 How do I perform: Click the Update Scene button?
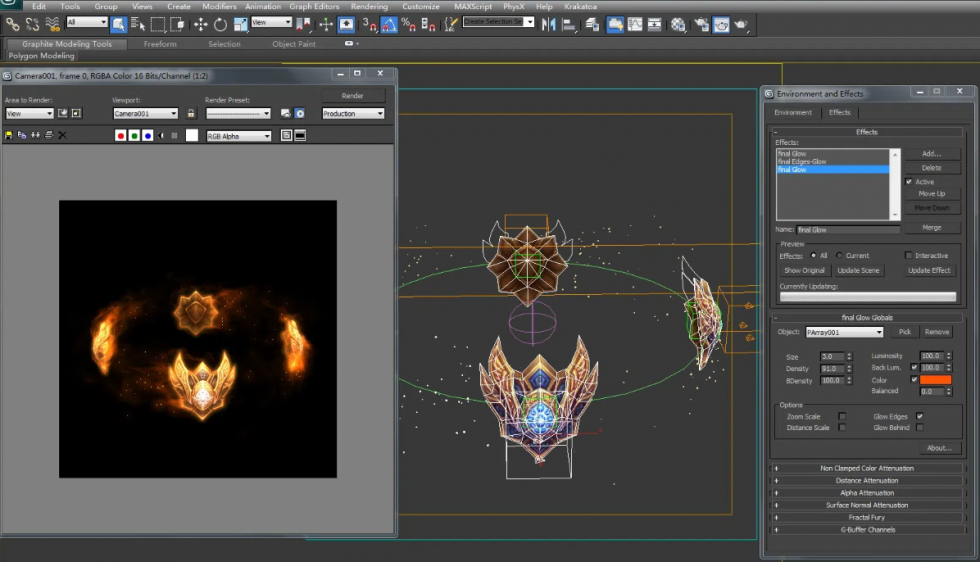coord(858,271)
